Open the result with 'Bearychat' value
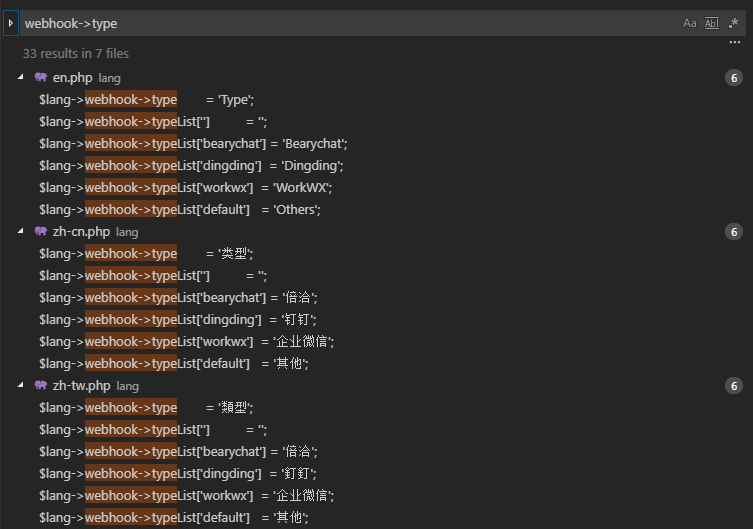Screen dimensions: 753x529 tap(193, 144)
